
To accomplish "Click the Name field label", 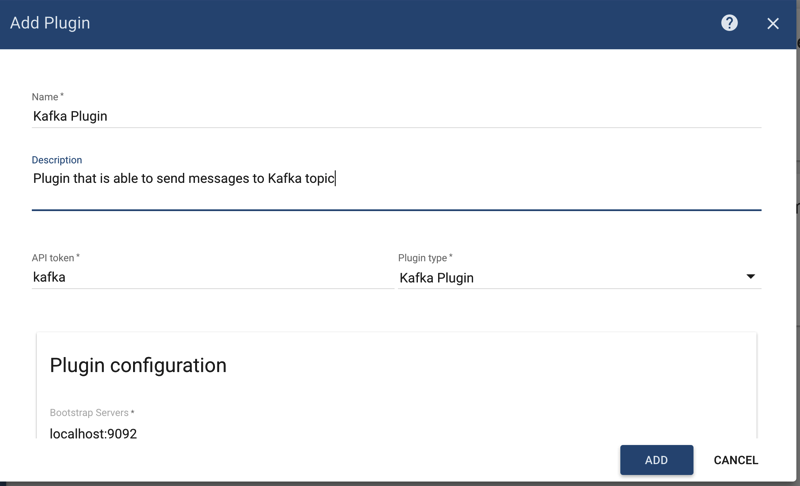I will click(46, 97).
